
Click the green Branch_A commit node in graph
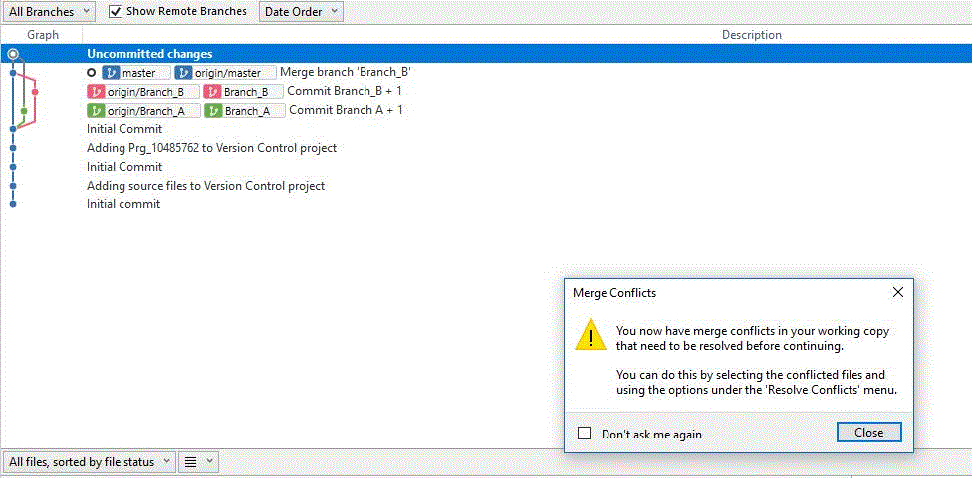[24, 111]
